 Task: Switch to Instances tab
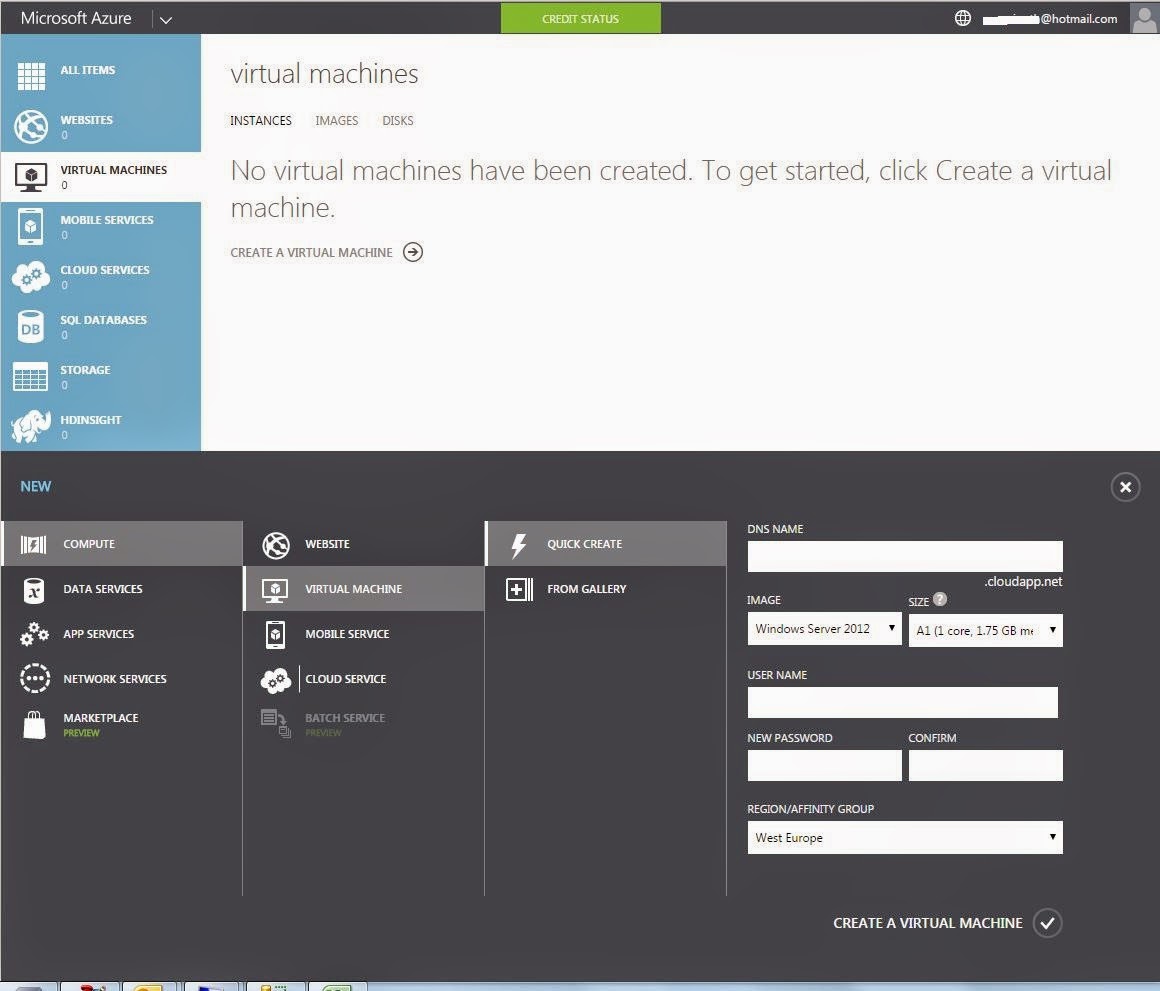click(260, 121)
